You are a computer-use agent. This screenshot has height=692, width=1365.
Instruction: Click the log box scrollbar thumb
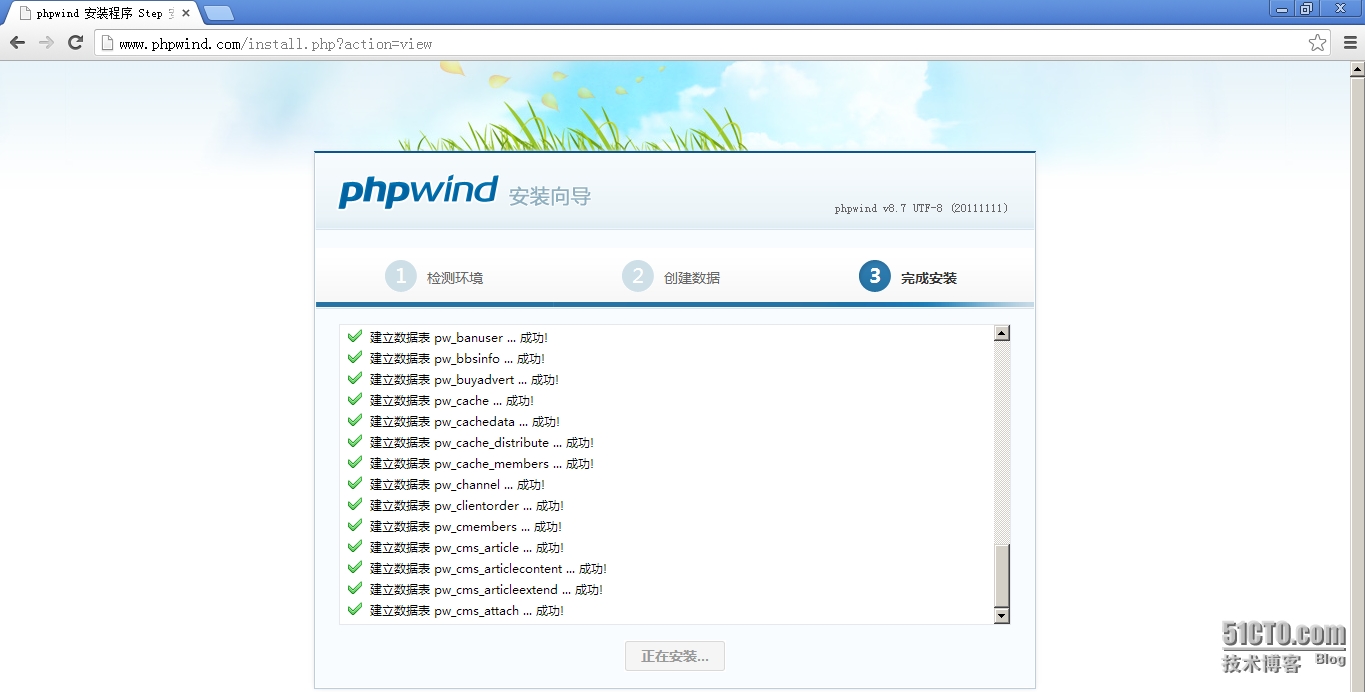pyautogui.click(x=1002, y=575)
